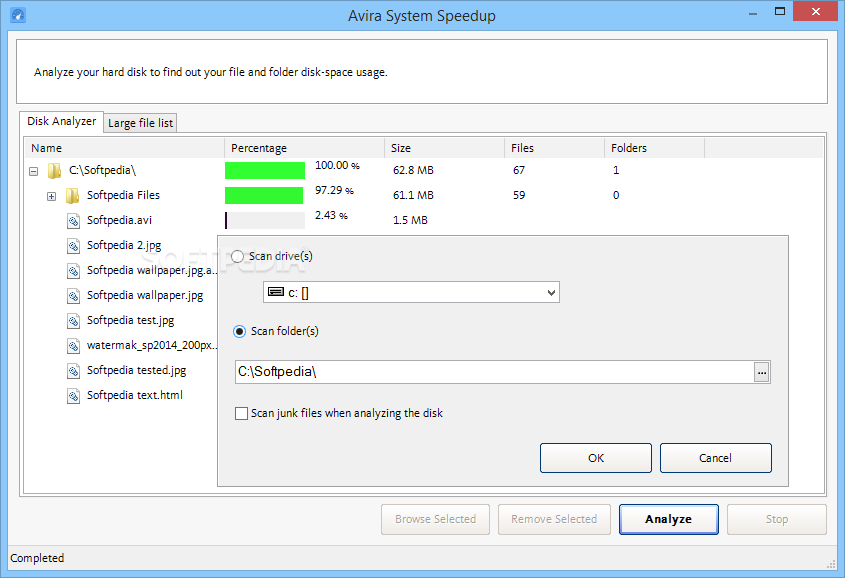845x578 pixels.
Task: Sort by the Name column header
Action: click(124, 148)
